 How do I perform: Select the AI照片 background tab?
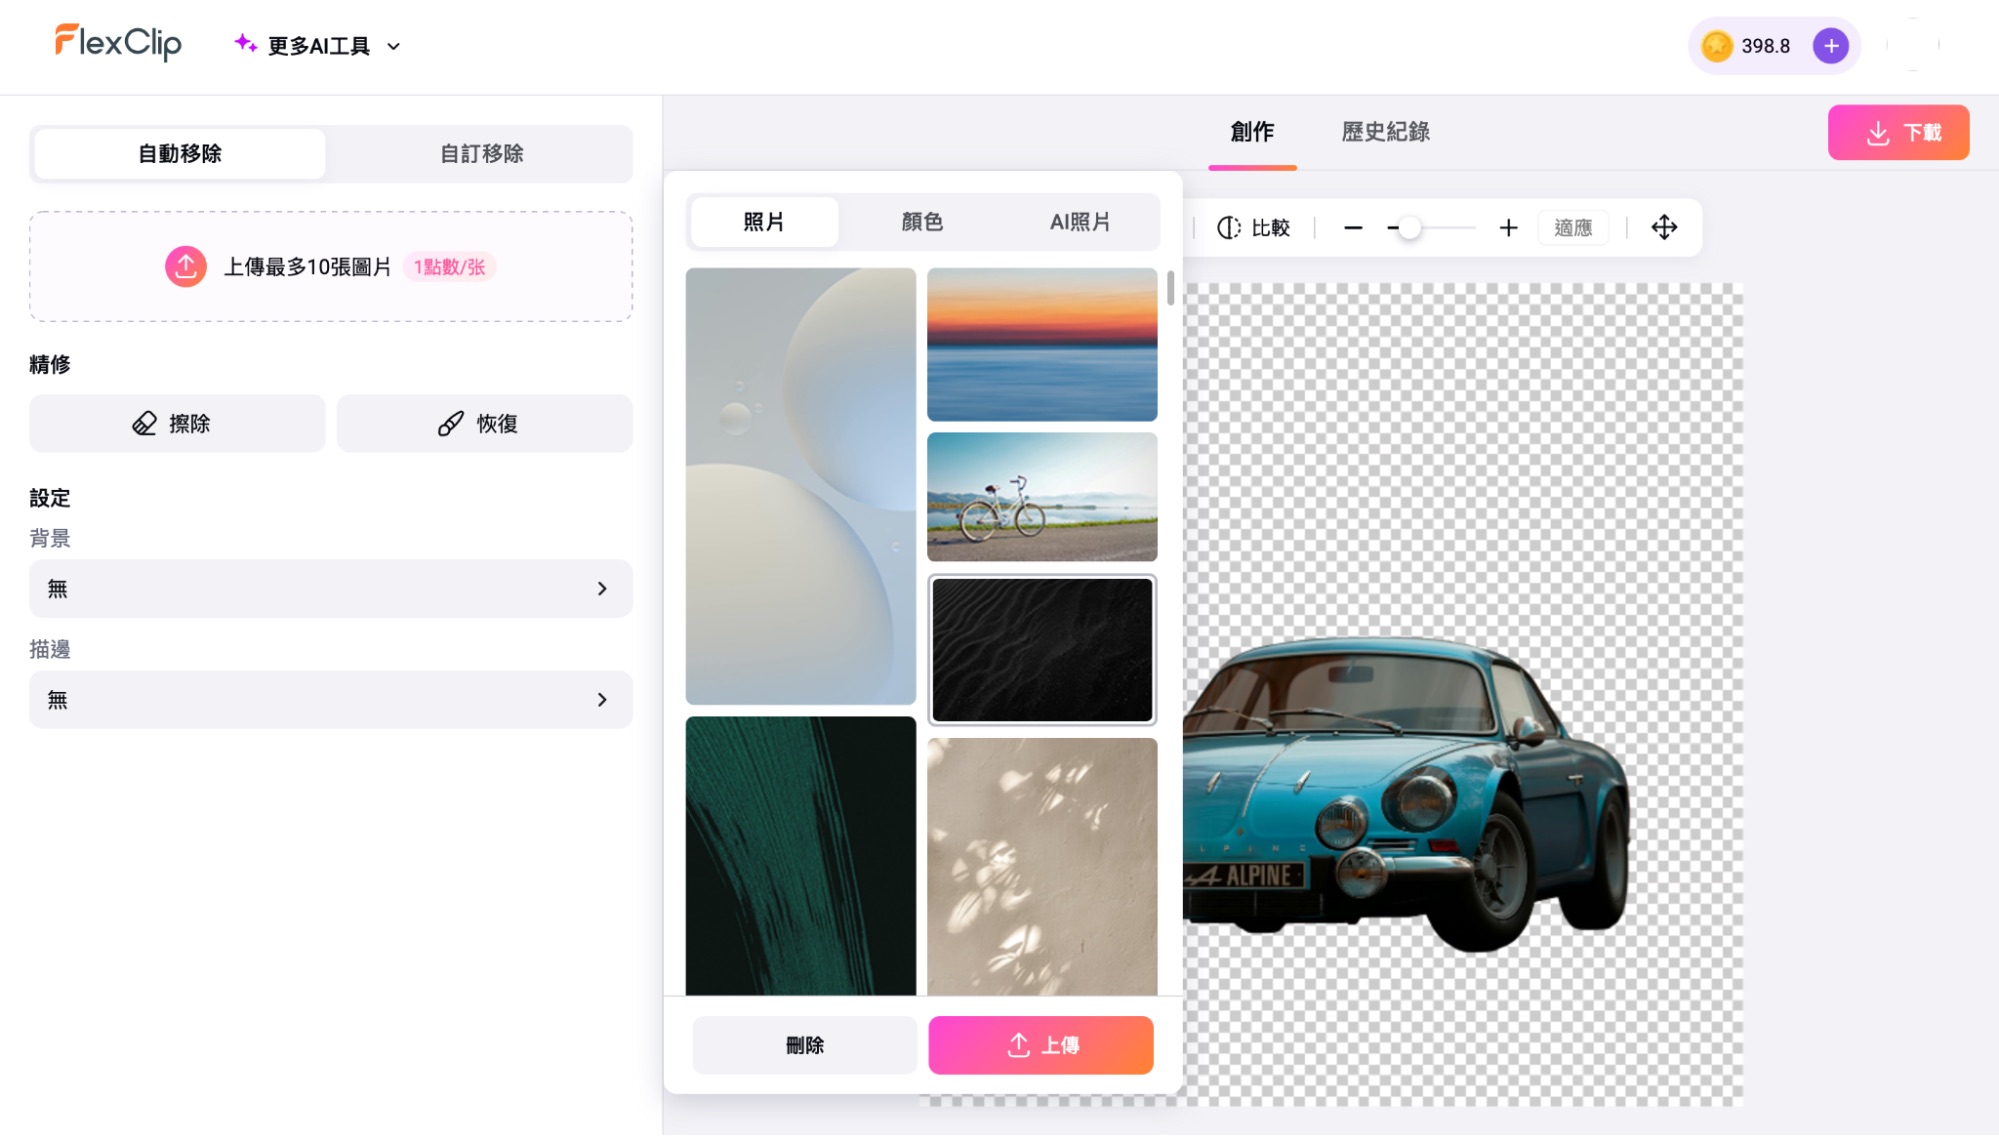1080,222
